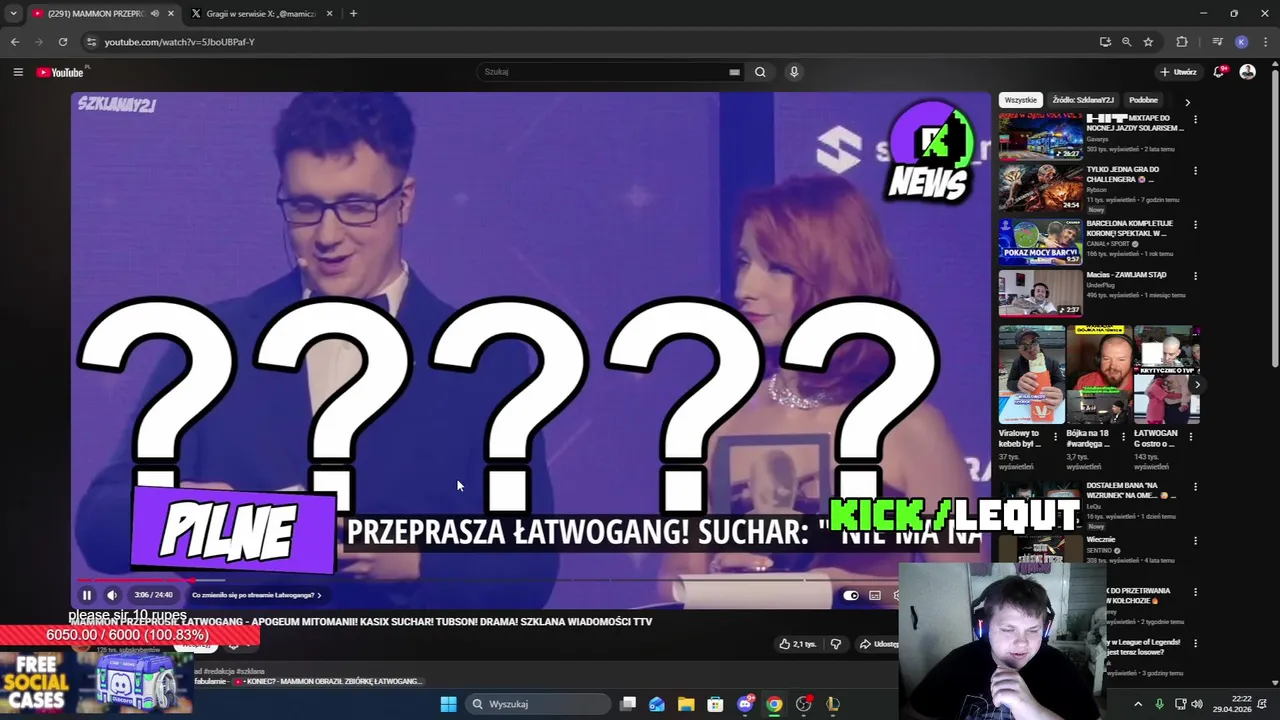Open the tab search dropdown arrow
Screen dimensions: 1280x720
tap(13, 14)
